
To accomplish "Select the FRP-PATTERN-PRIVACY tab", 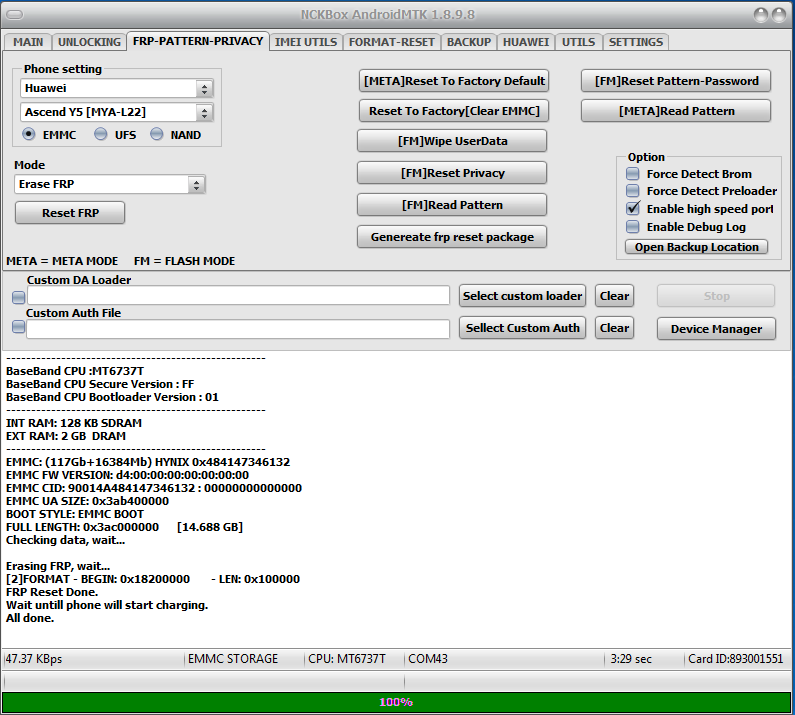I will 198,41.
